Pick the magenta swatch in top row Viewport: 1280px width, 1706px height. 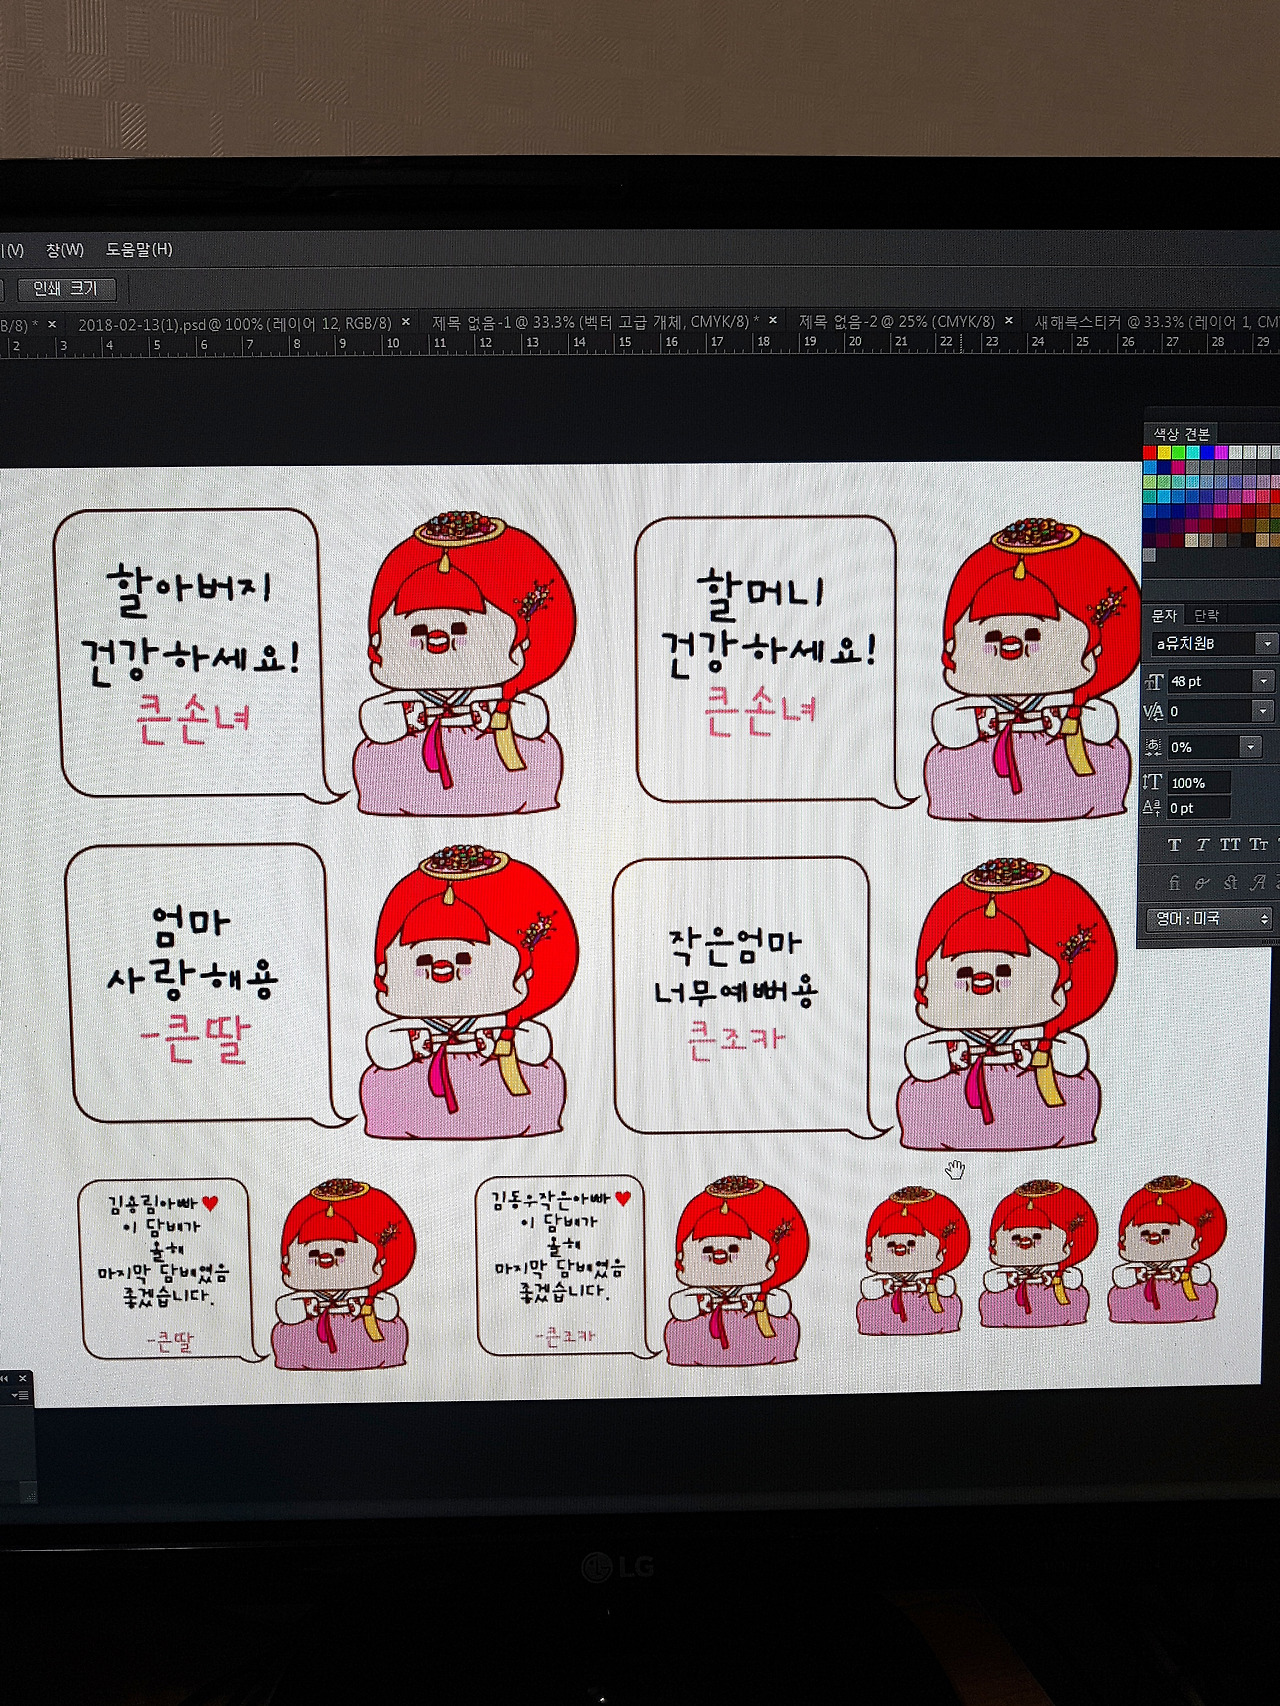tap(1221, 453)
